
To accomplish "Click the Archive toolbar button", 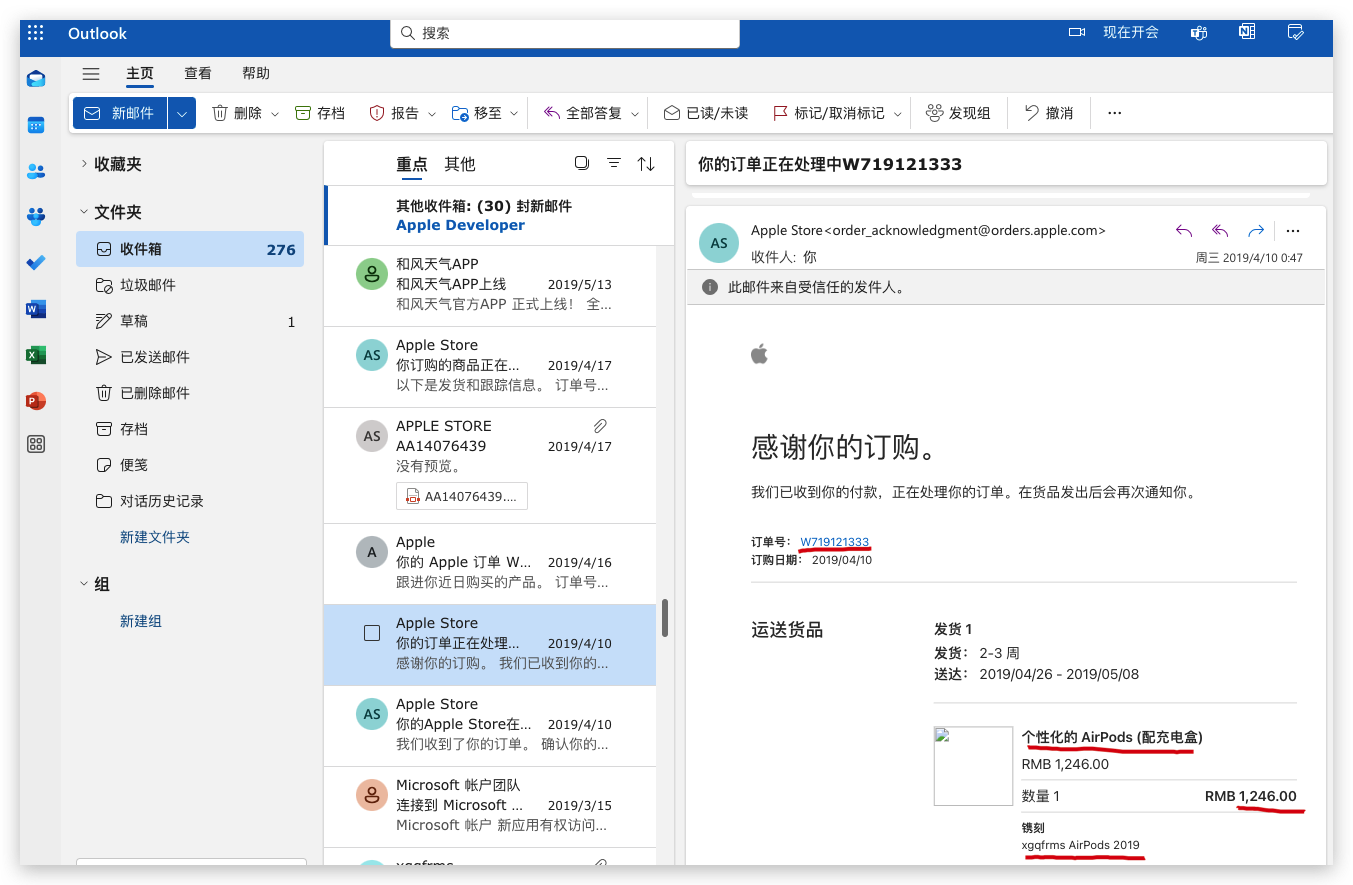I will [x=320, y=113].
